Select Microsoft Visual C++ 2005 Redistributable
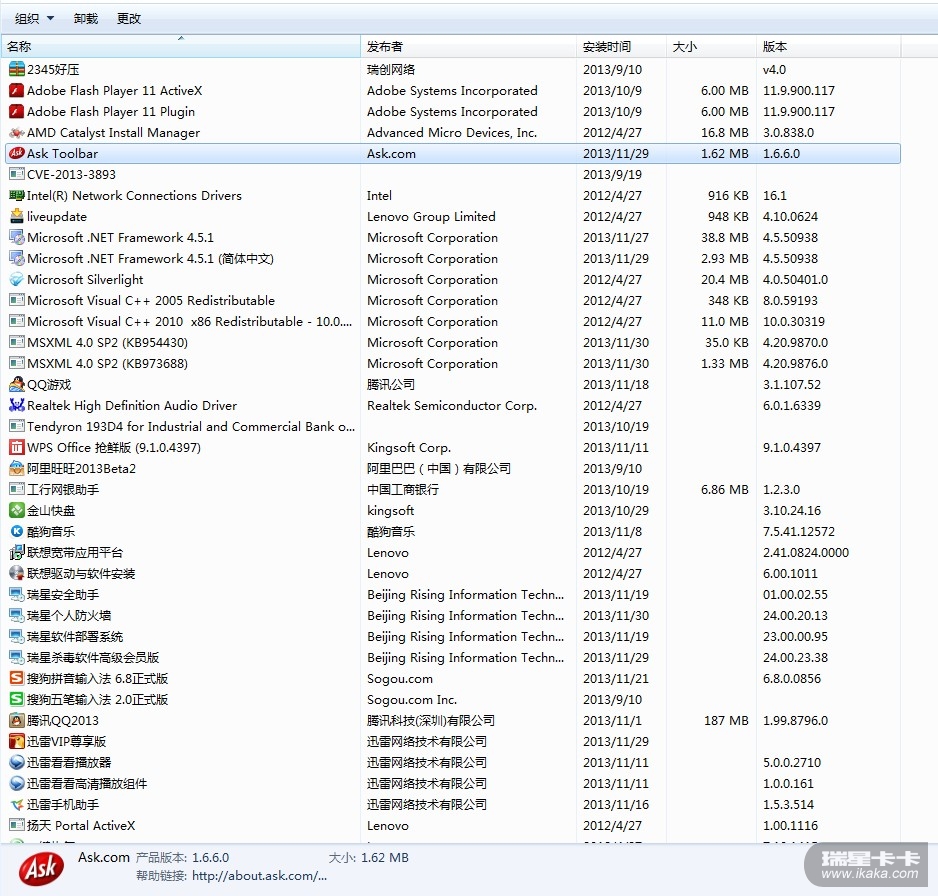The width and height of the screenshot is (938, 896). [x=452, y=300]
